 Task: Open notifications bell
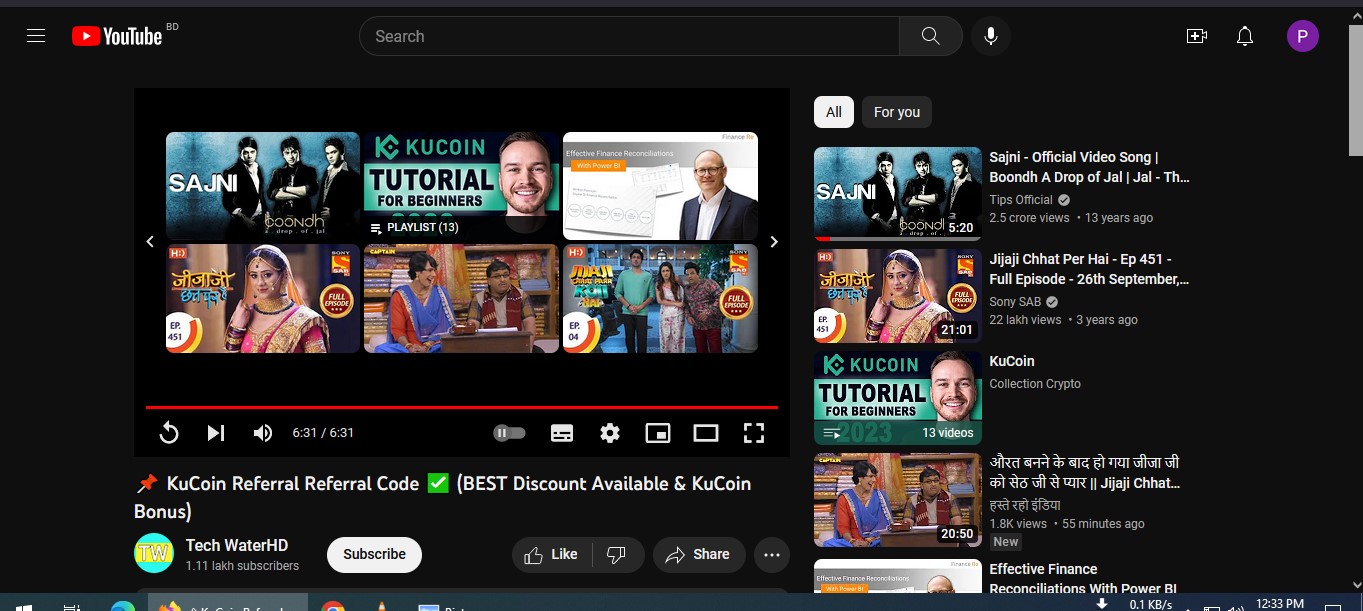[1245, 36]
